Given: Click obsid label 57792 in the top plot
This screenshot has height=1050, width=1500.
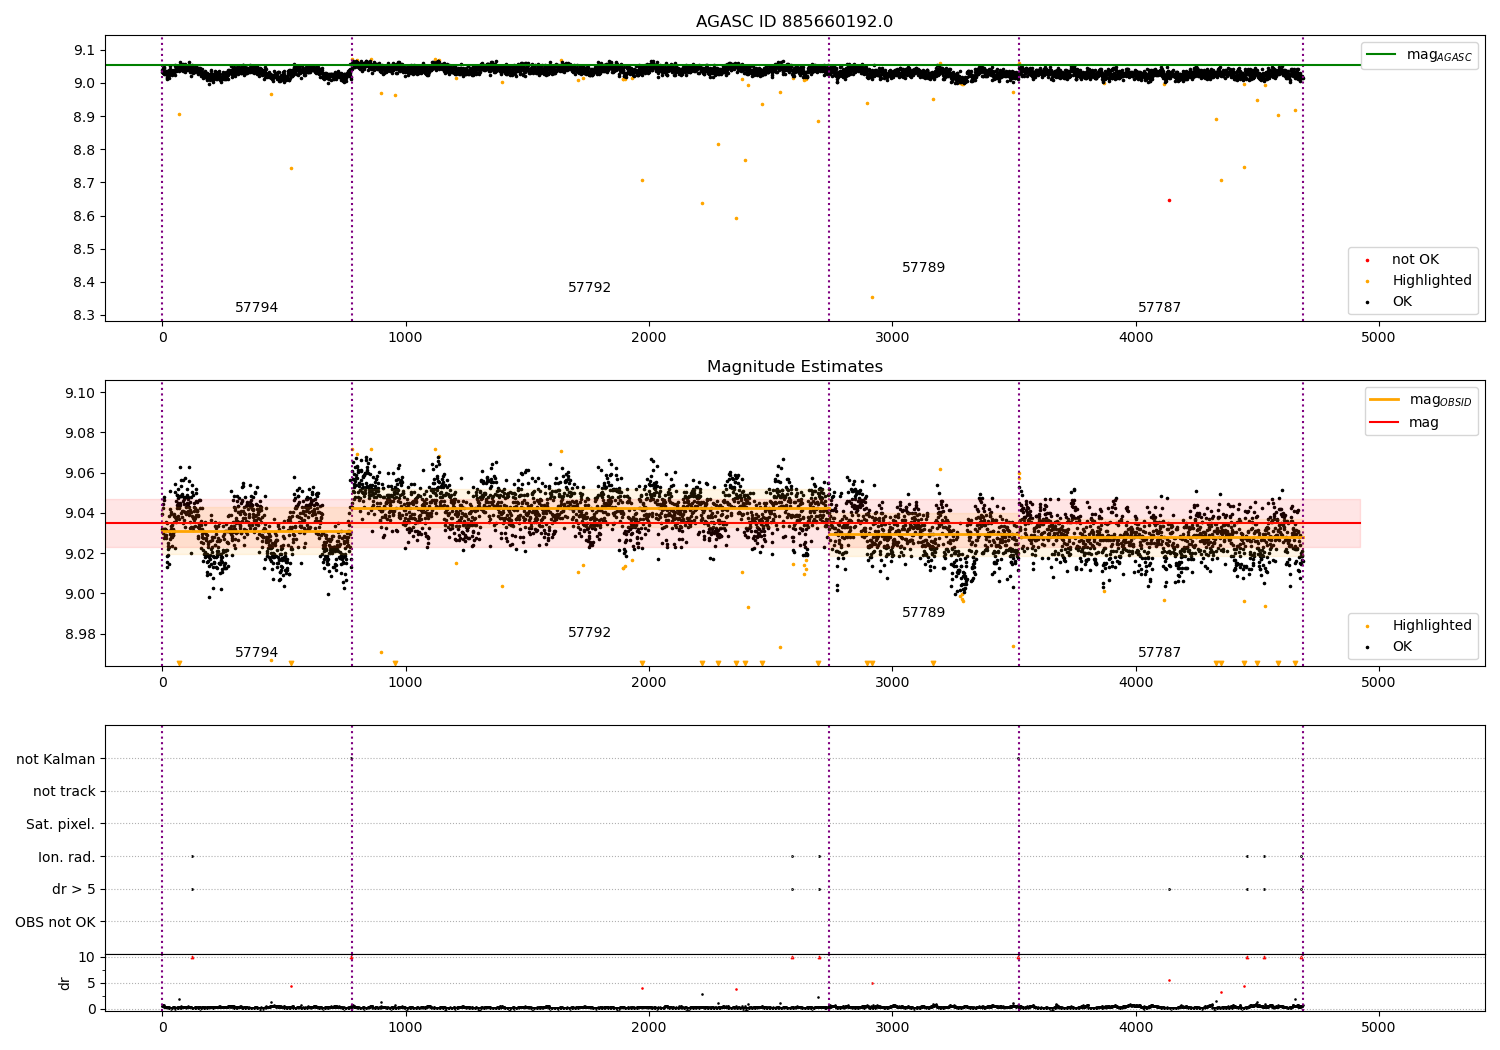Looking at the screenshot, I should (590, 288).
